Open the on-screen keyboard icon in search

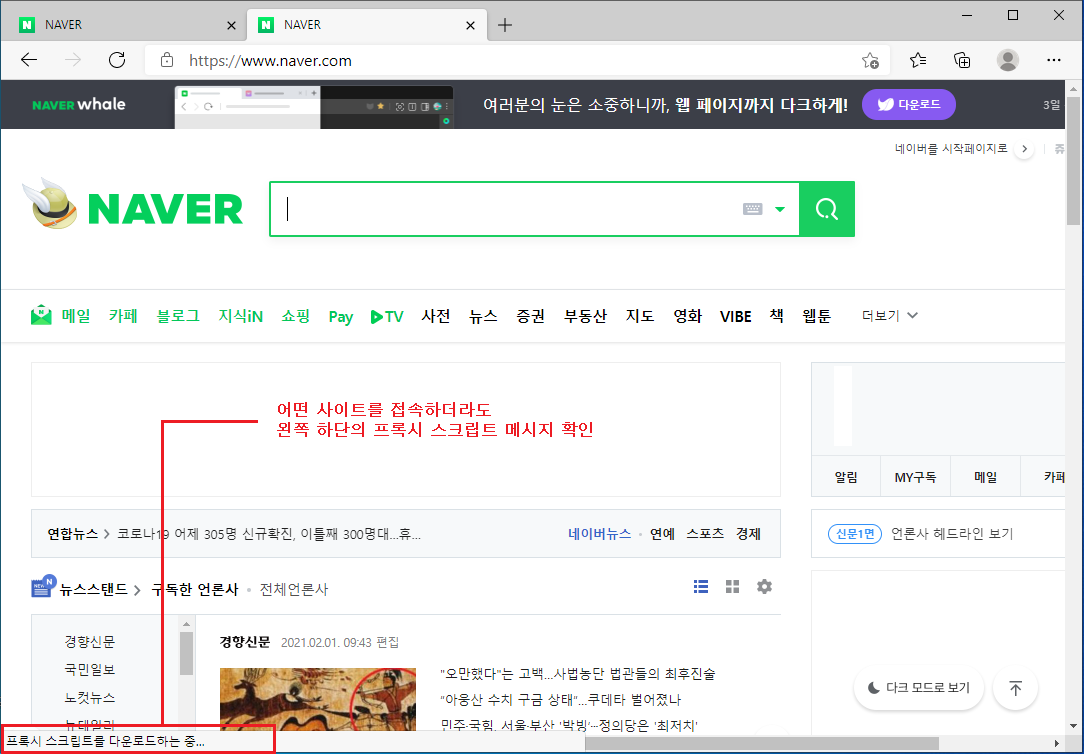click(753, 209)
